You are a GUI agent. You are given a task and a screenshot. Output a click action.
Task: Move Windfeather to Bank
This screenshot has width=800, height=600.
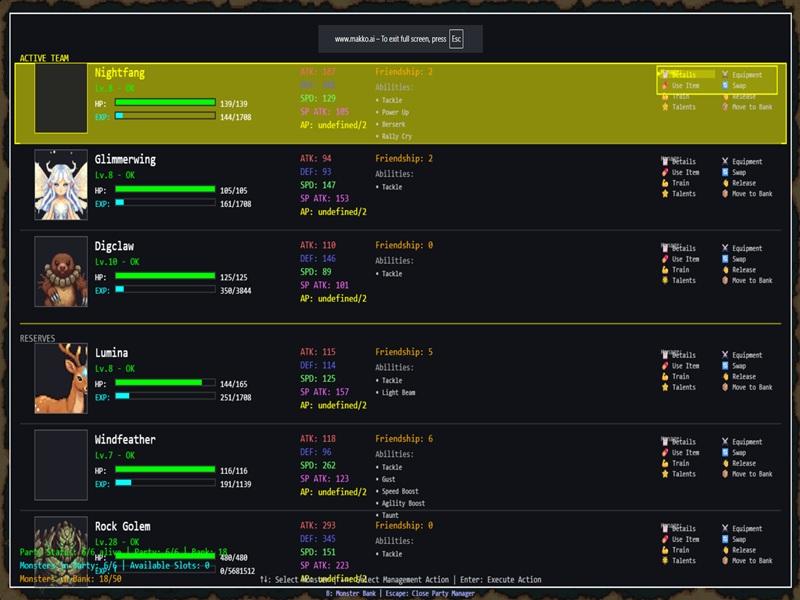pos(751,474)
